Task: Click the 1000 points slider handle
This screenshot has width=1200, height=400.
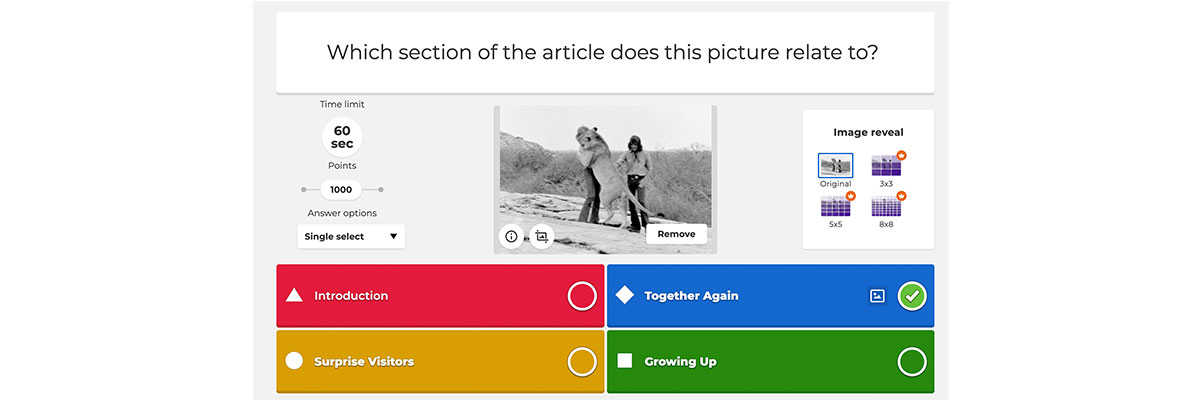Action: (341, 189)
